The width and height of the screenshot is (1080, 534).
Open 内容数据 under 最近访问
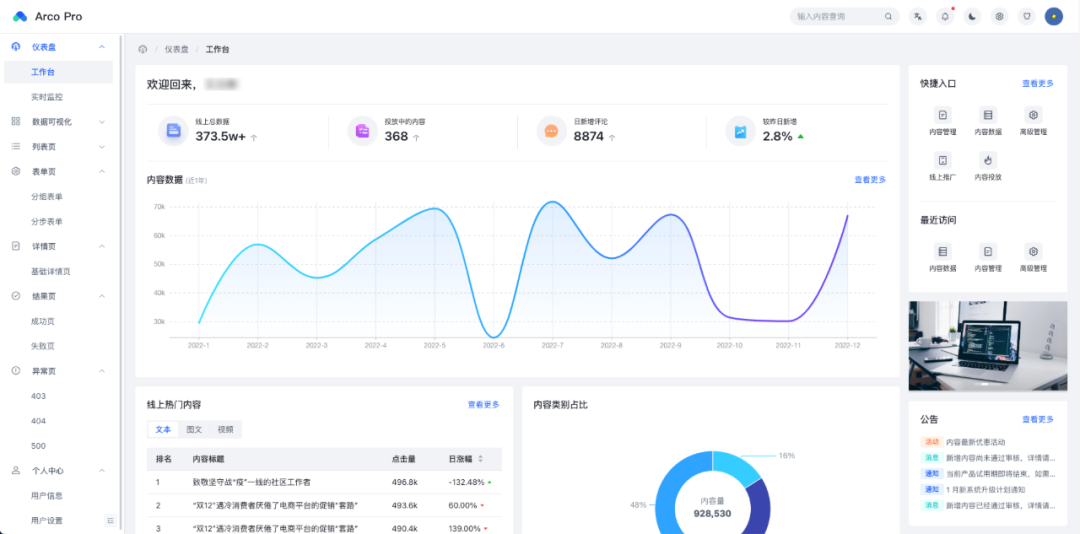[942, 258]
